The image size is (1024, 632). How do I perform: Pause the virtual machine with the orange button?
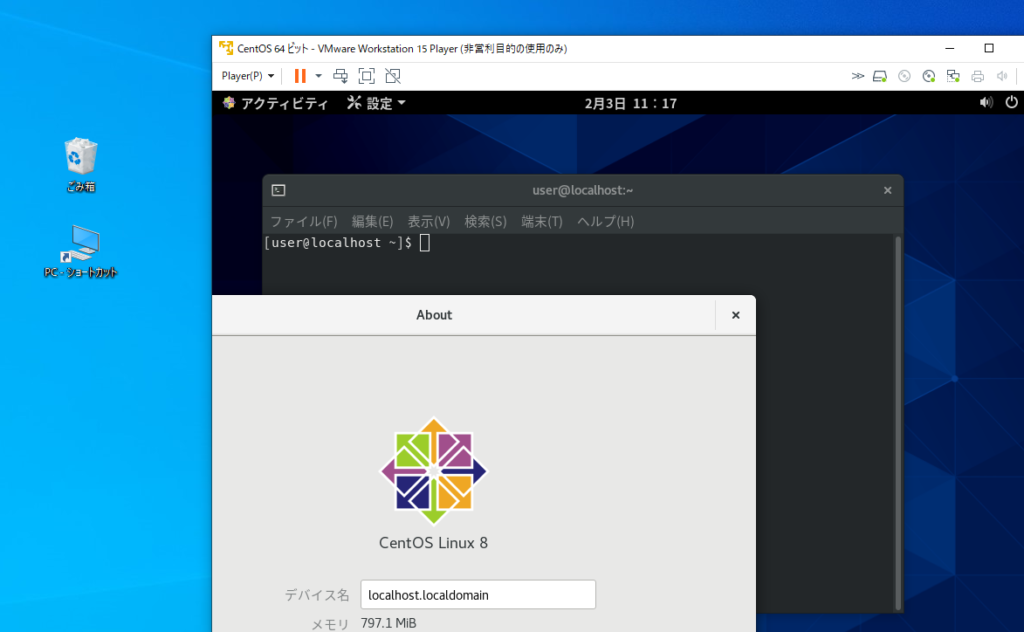coord(300,76)
